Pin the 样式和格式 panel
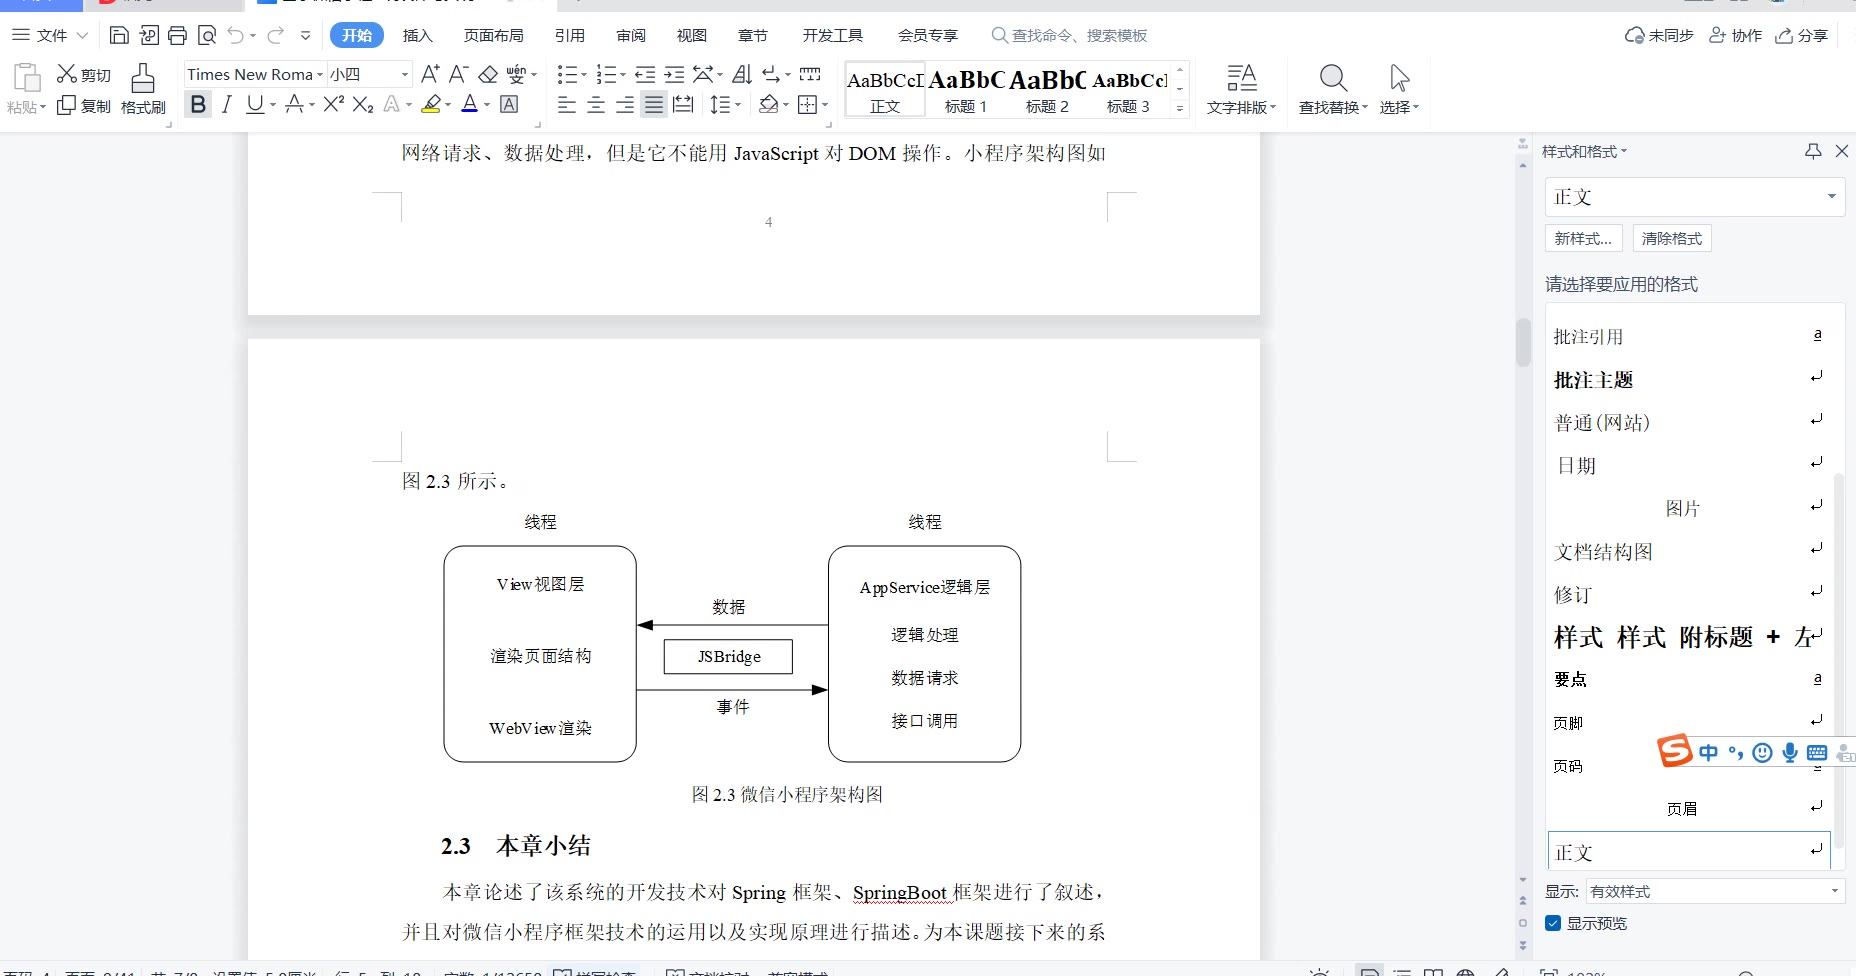This screenshot has height=976, width=1856. coord(1813,151)
